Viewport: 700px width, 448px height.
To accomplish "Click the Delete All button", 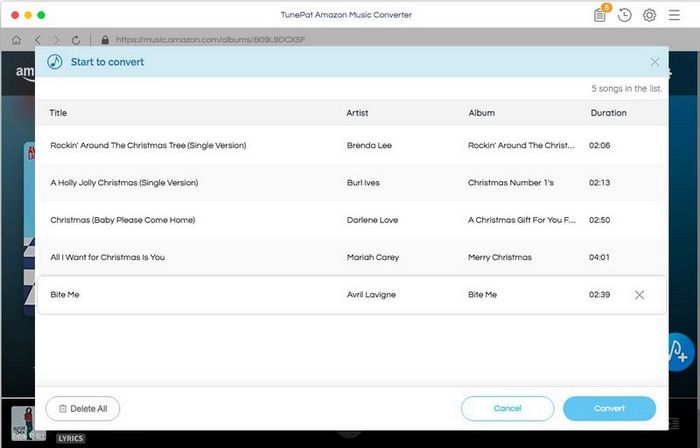I will pos(83,408).
